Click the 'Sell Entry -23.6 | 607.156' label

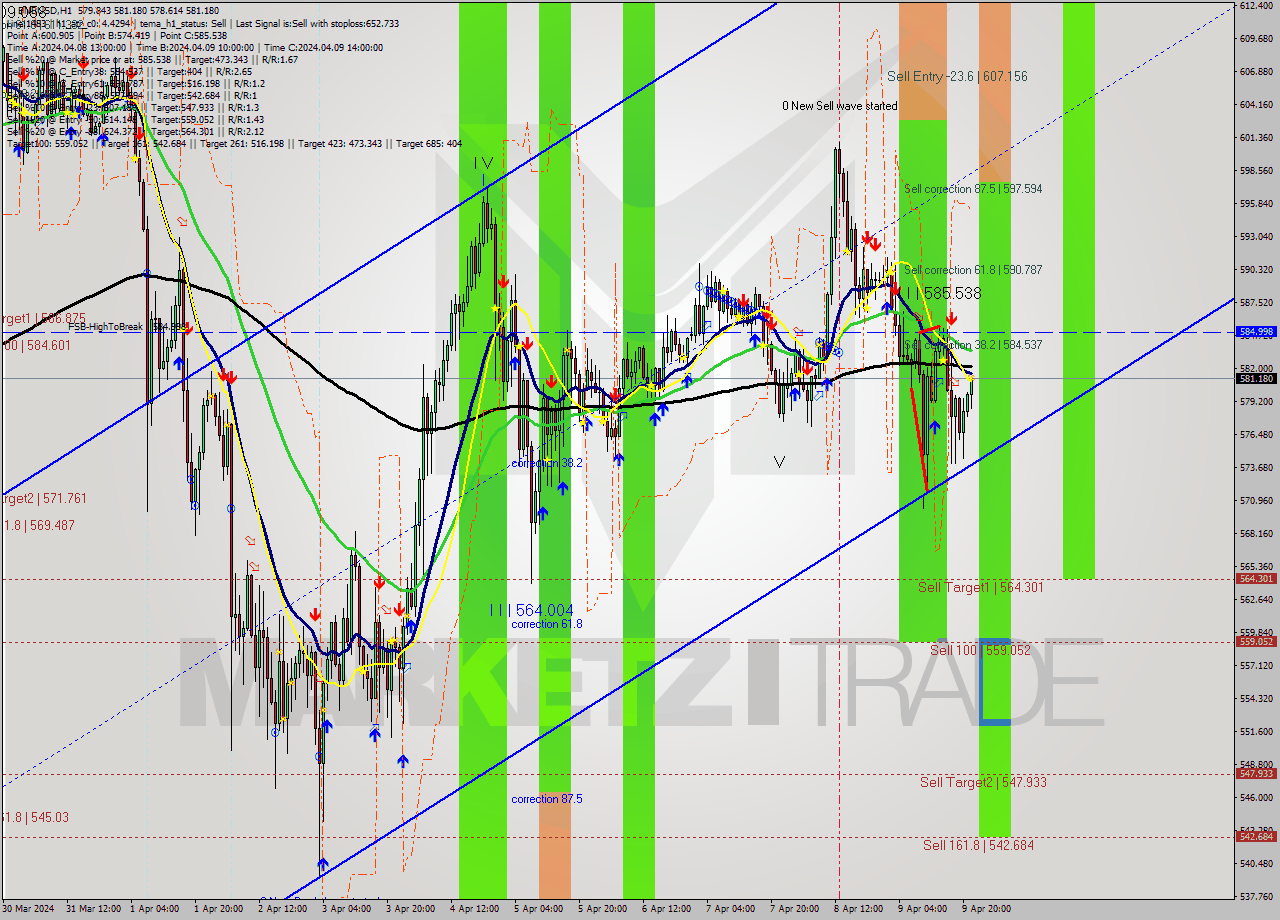tap(957, 76)
